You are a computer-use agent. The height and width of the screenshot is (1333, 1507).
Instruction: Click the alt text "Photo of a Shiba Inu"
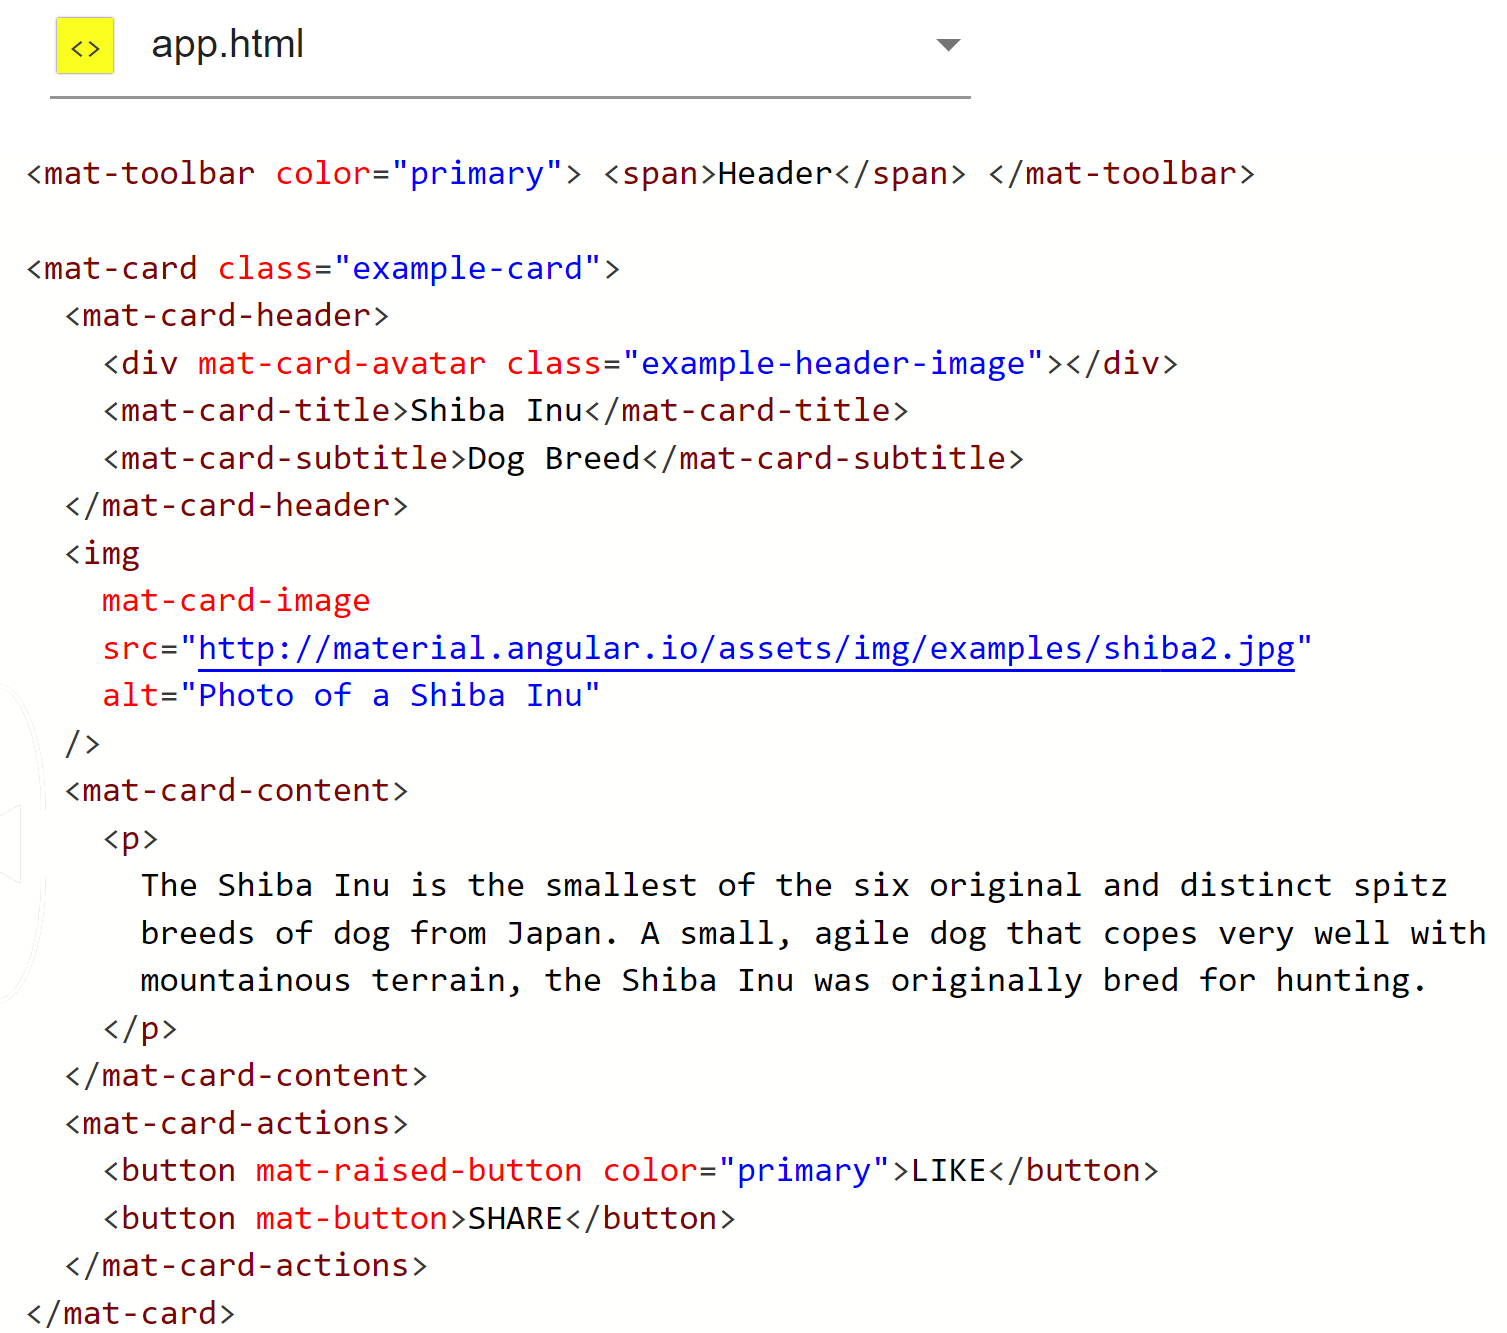[390, 696]
